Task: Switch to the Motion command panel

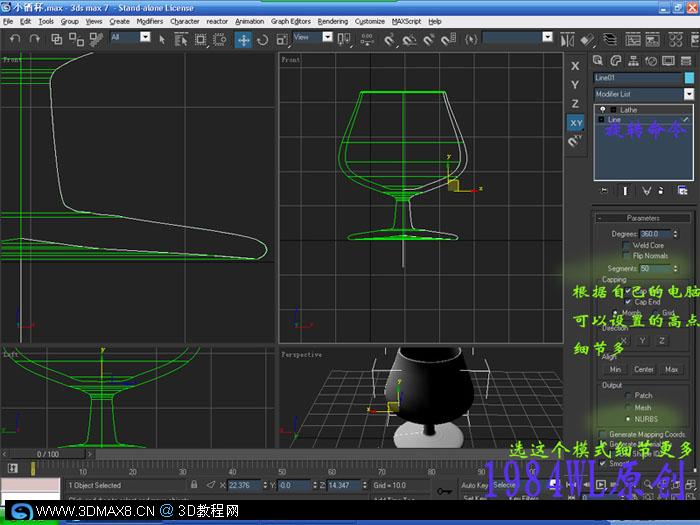Action: click(x=651, y=61)
